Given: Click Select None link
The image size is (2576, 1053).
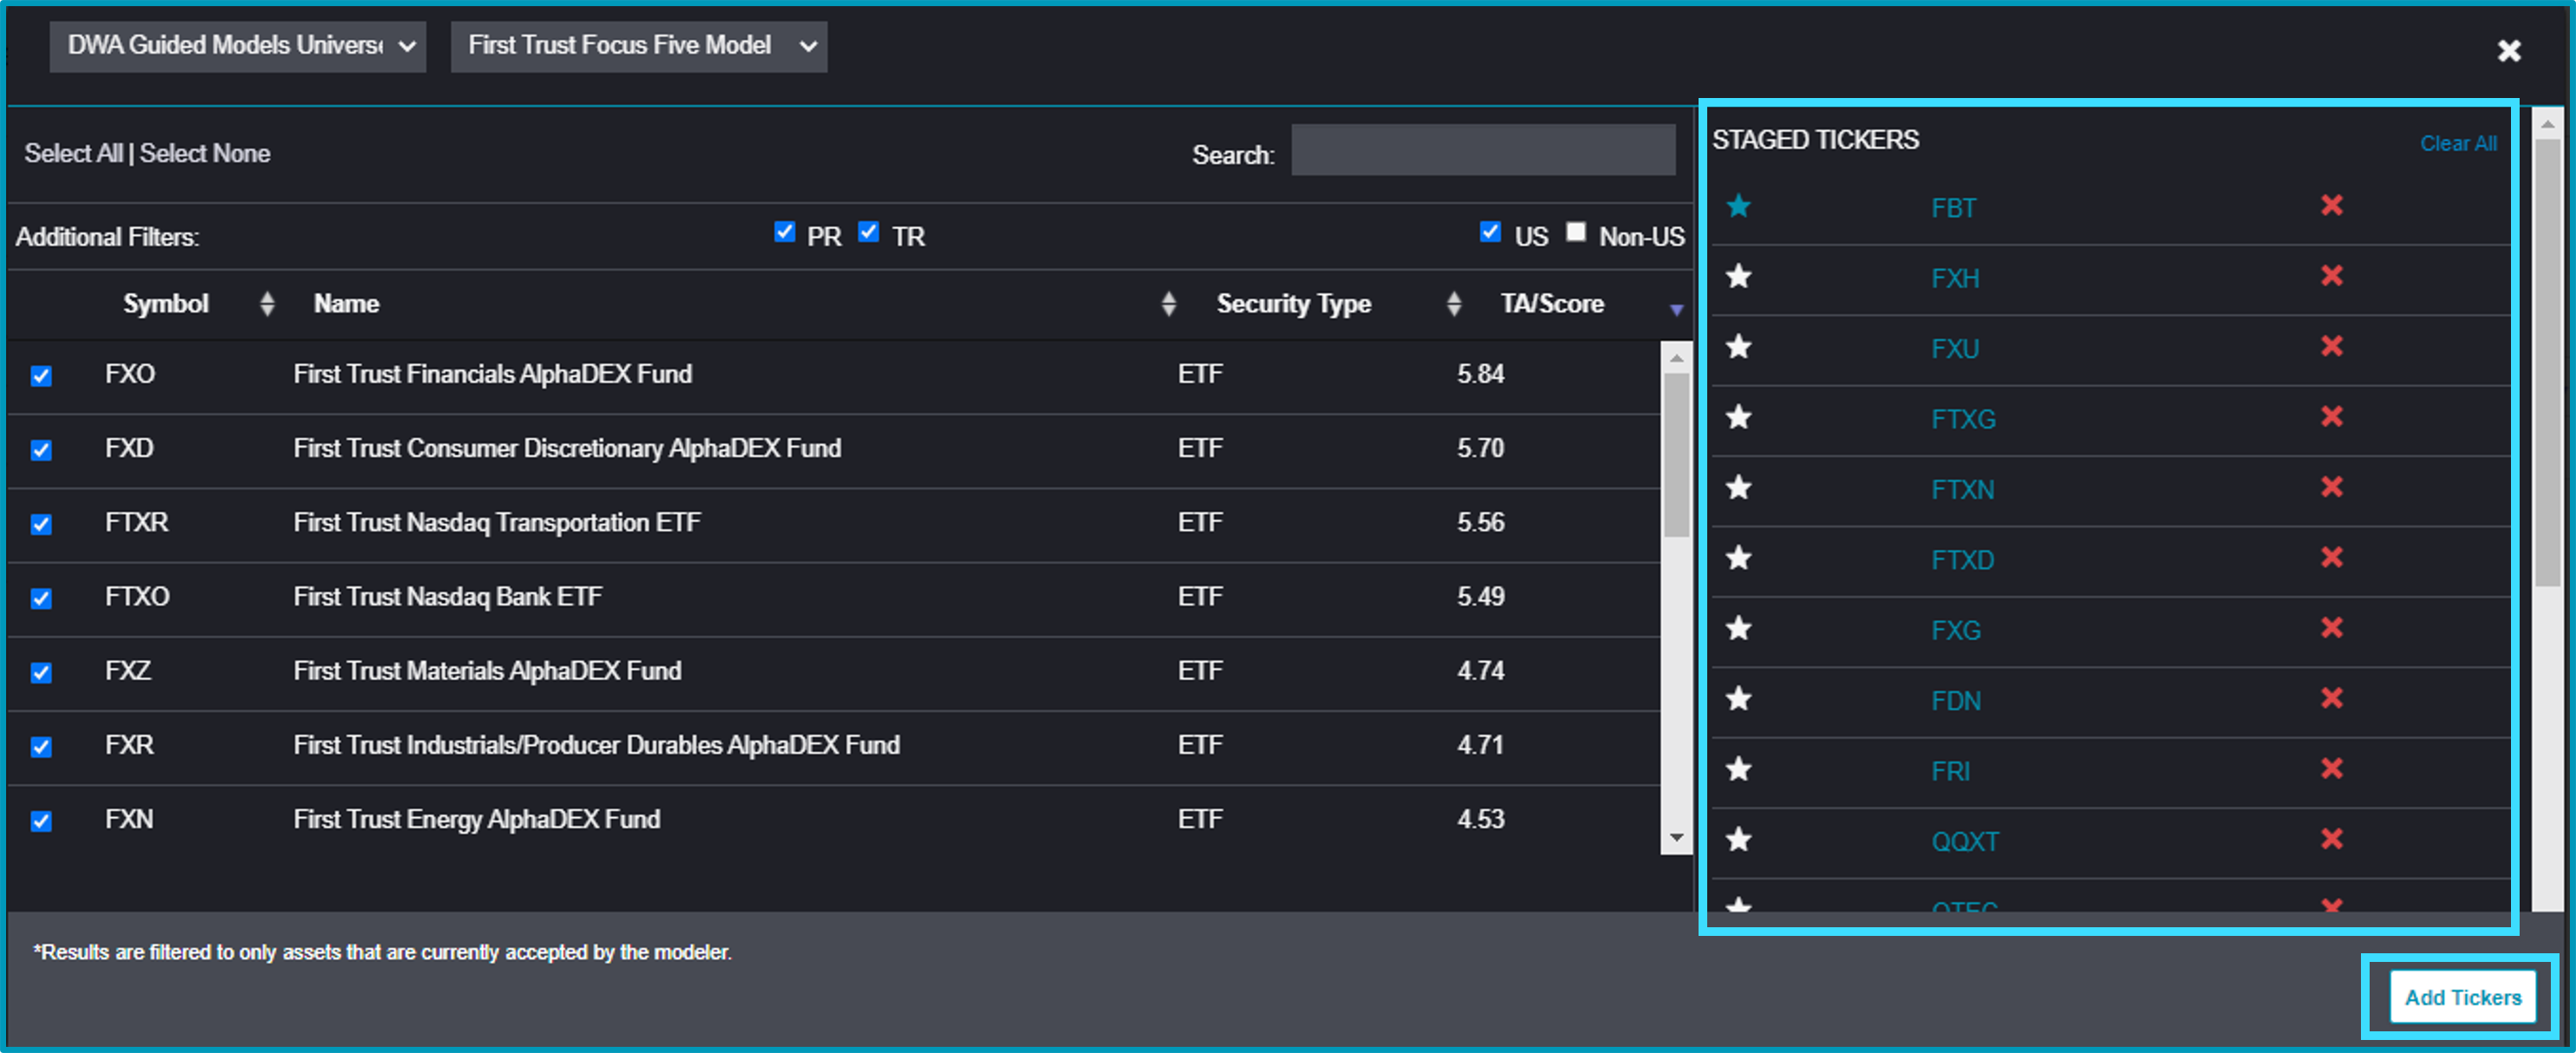Looking at the screenshot, I should coord(205,153).
